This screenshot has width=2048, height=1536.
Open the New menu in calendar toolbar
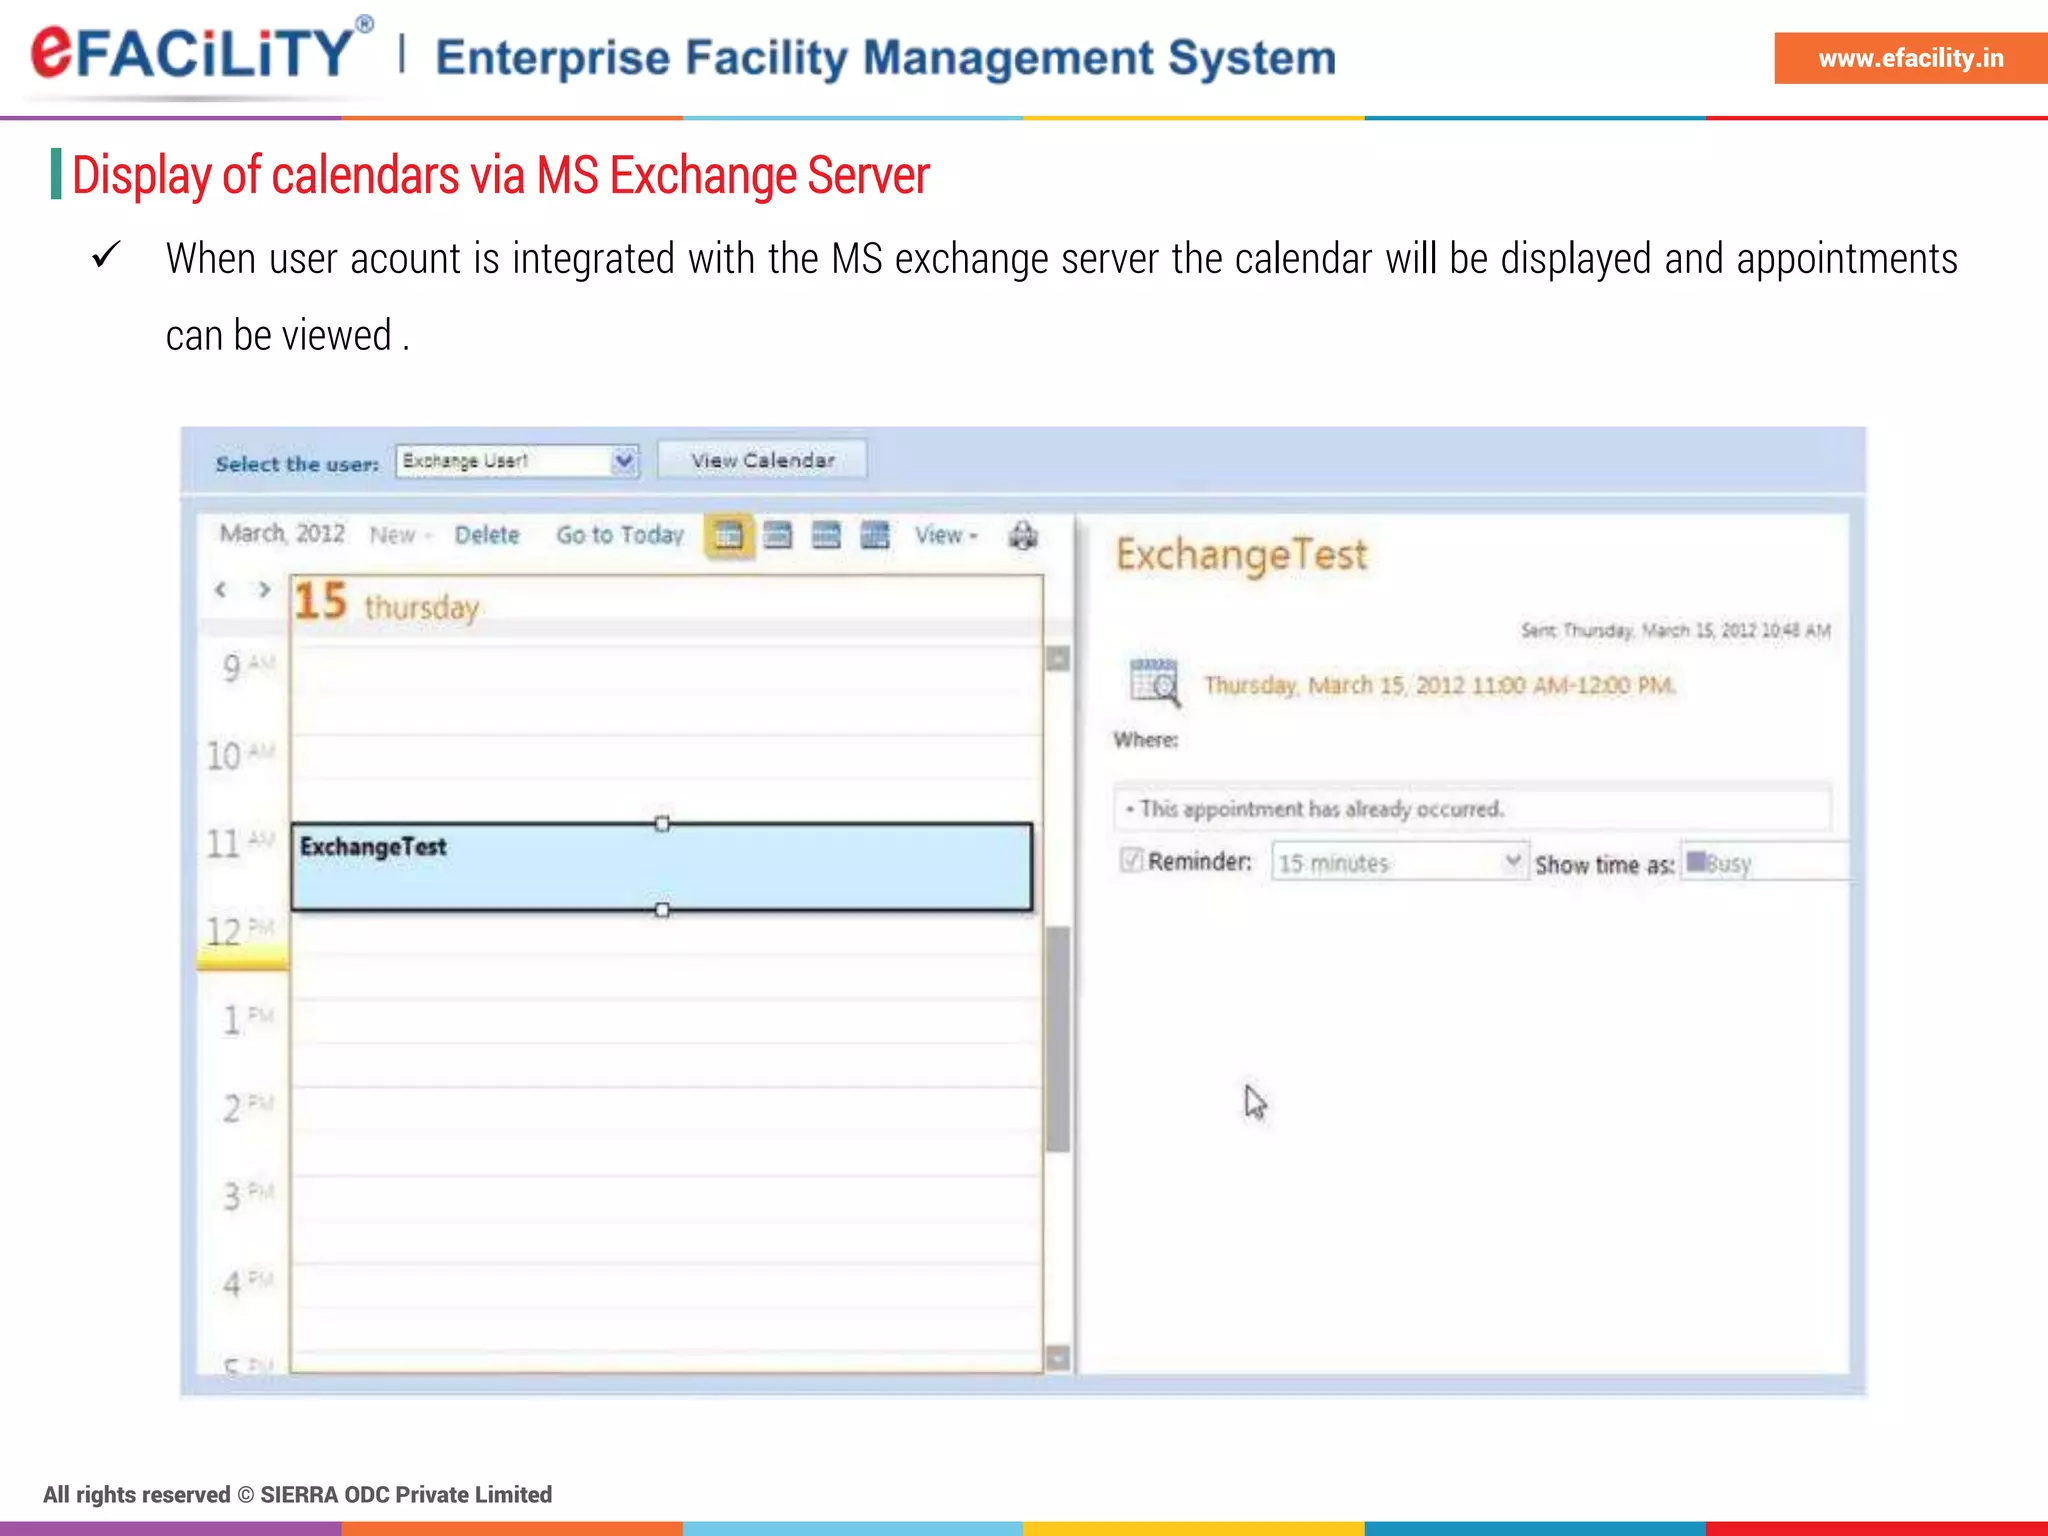click(400, 535)
